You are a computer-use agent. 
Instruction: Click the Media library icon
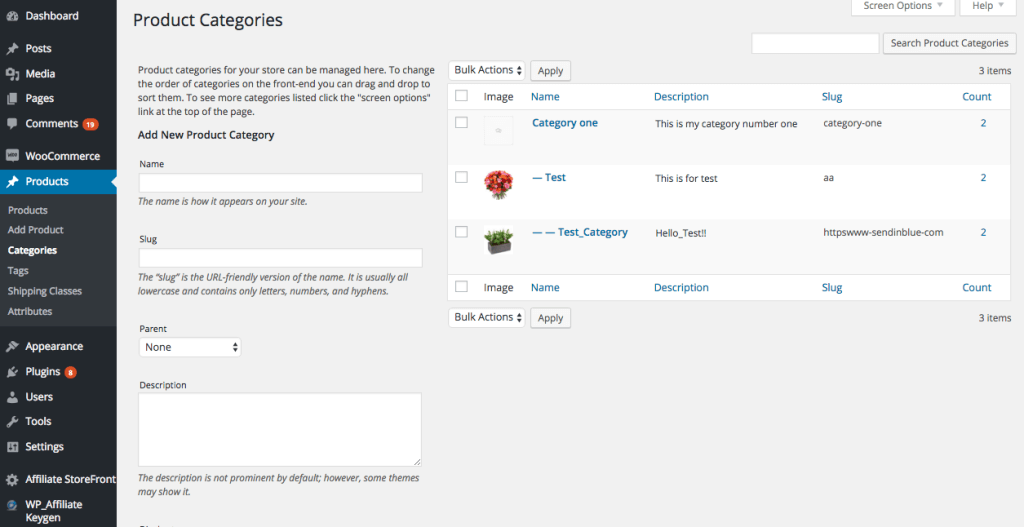point(12,73)
